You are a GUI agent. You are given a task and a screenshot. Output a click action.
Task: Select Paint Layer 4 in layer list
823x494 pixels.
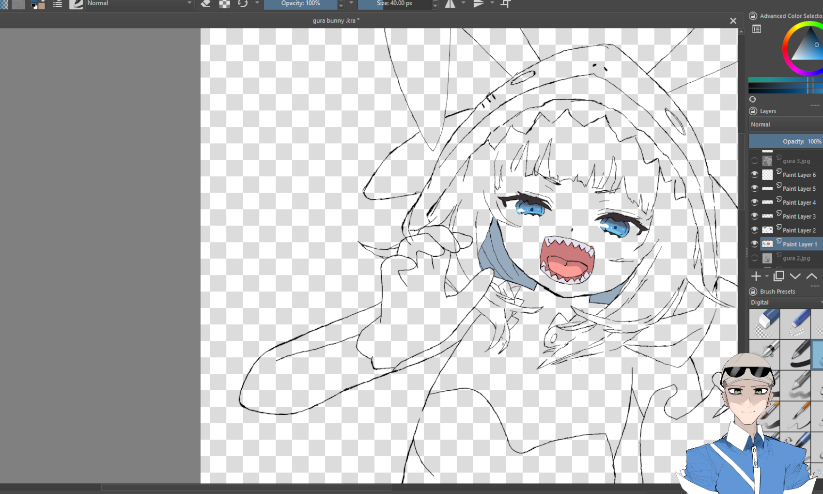coord(799,202)
